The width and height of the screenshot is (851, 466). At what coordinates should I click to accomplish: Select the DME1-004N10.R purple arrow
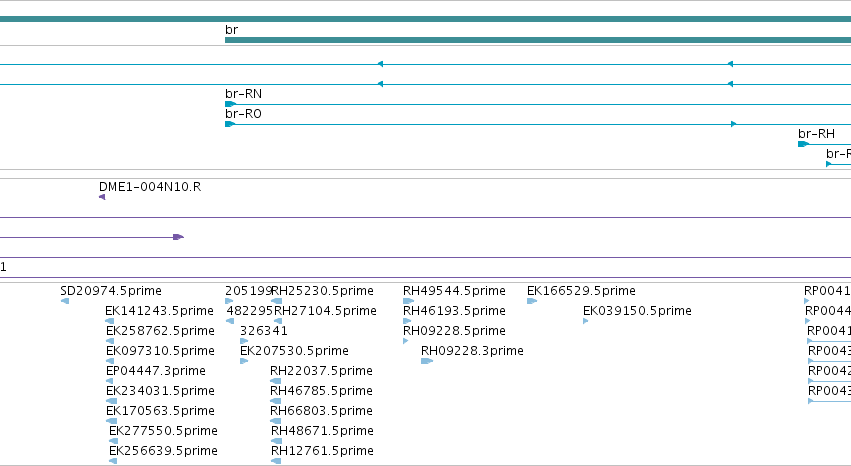(x=102, y=197)
